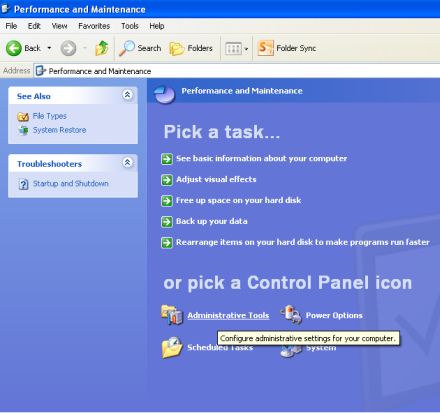Open the Favorites menu
Screen dimensions: 440x413
click(x=94, y=26)
